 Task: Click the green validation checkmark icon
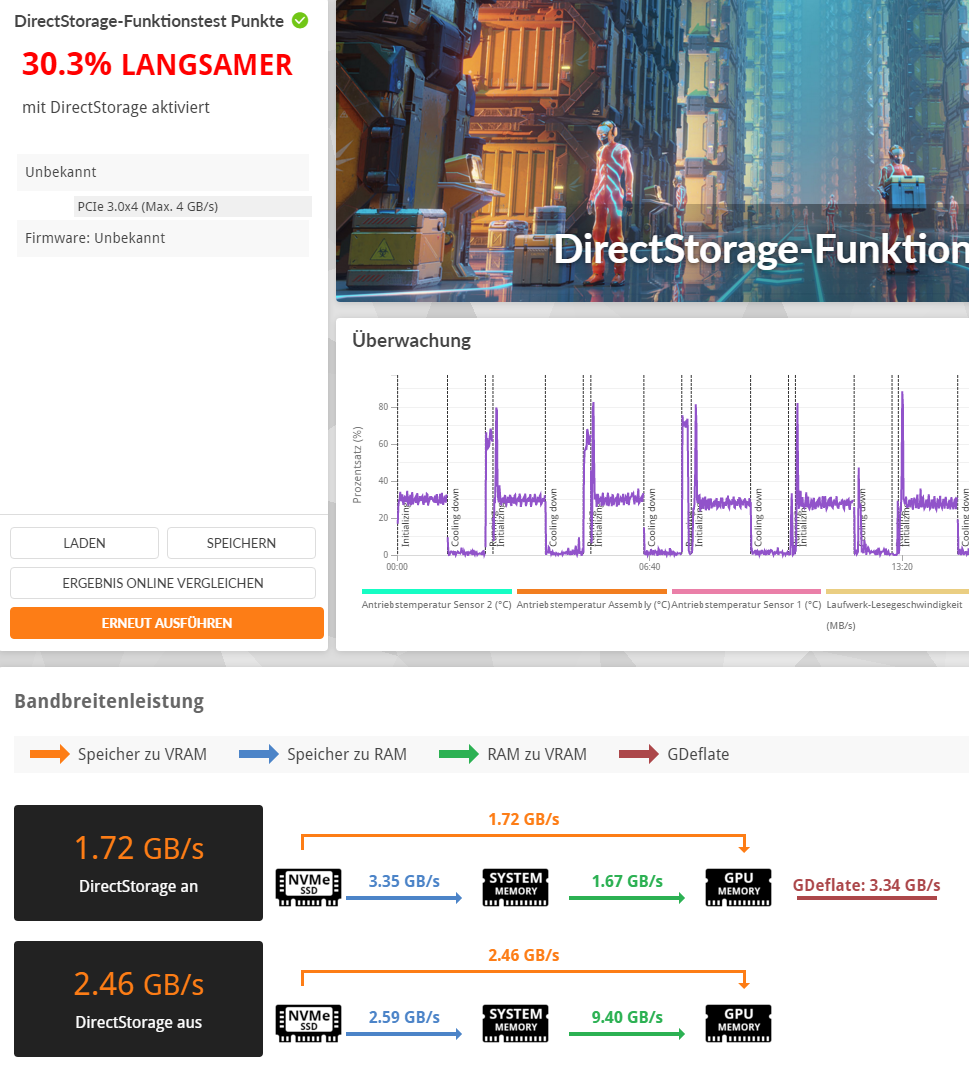pyautogui.click(x=300, y=21)
